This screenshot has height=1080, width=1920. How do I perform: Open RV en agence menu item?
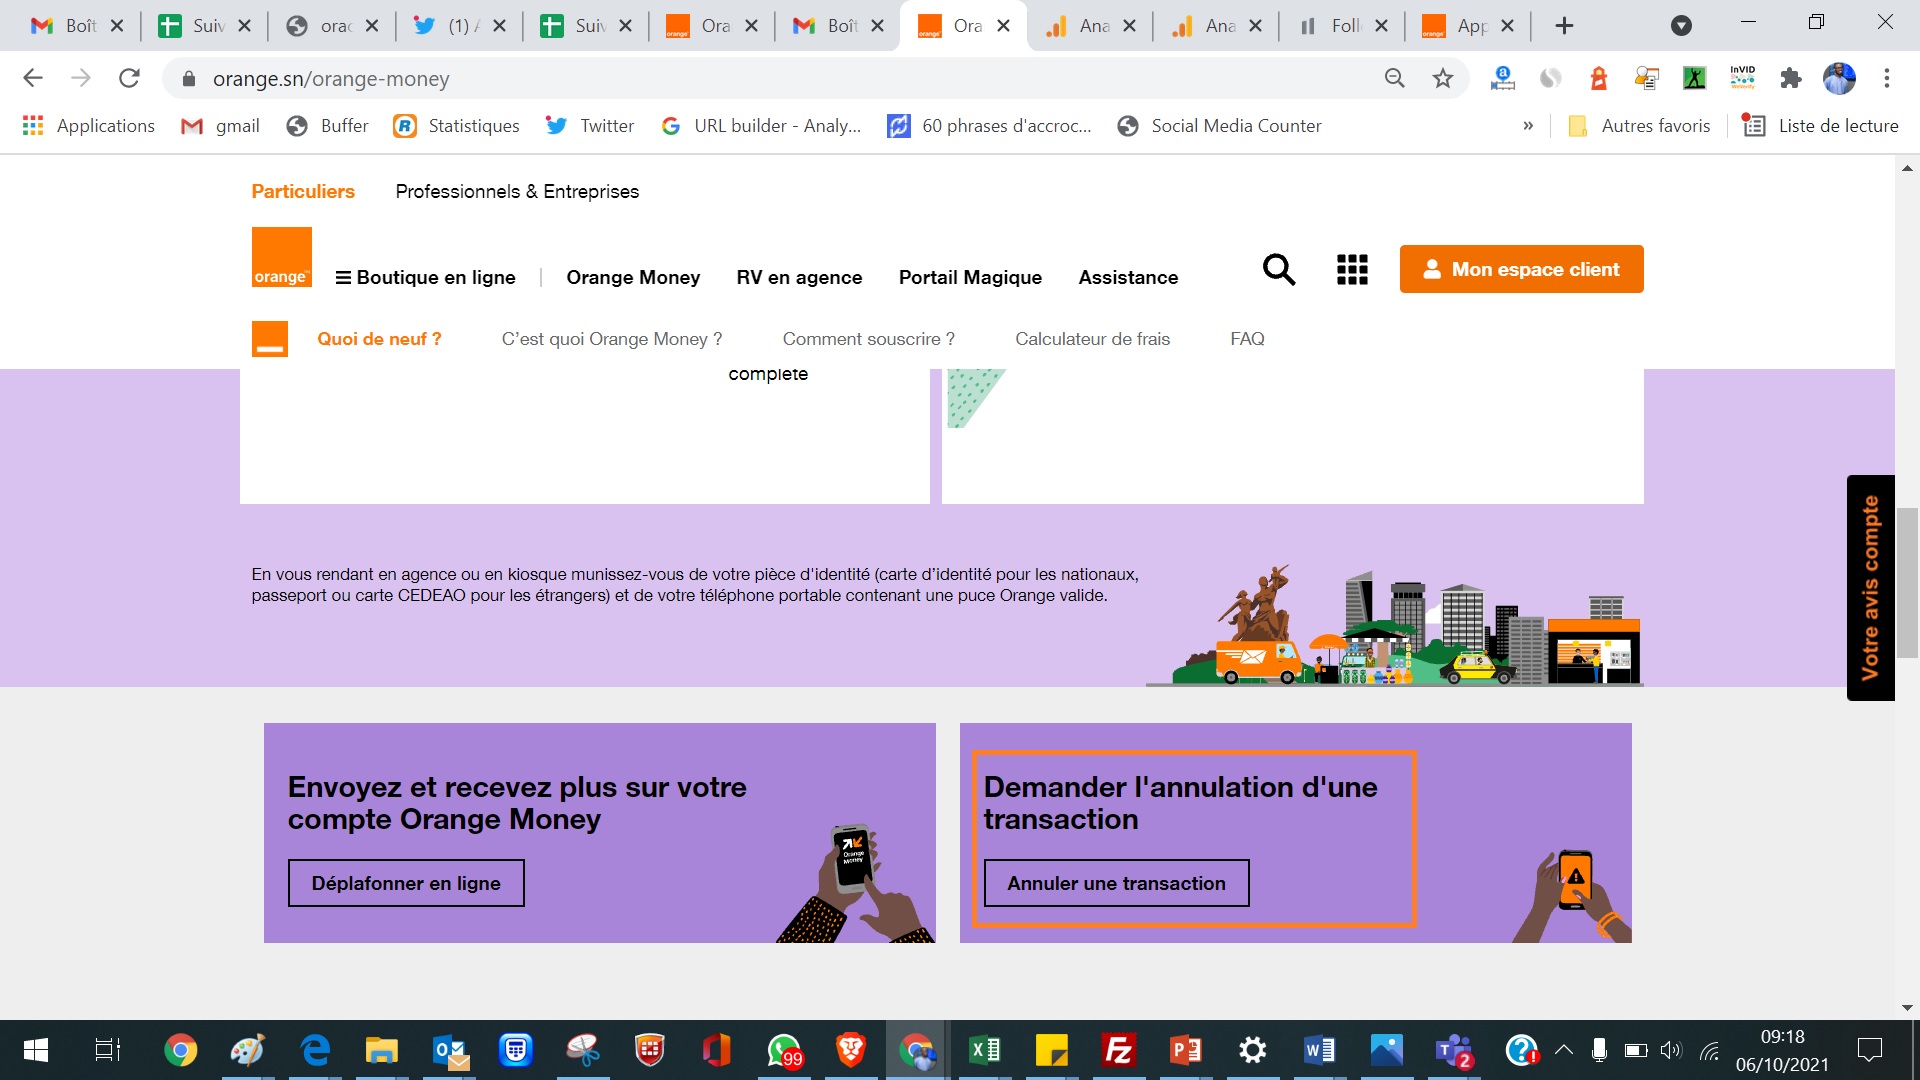pos(799,277)
